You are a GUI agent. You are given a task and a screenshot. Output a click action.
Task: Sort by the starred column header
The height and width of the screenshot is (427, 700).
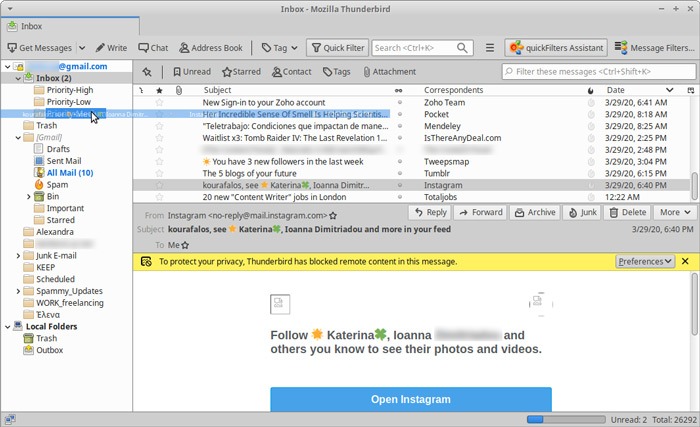coord(159,90)
